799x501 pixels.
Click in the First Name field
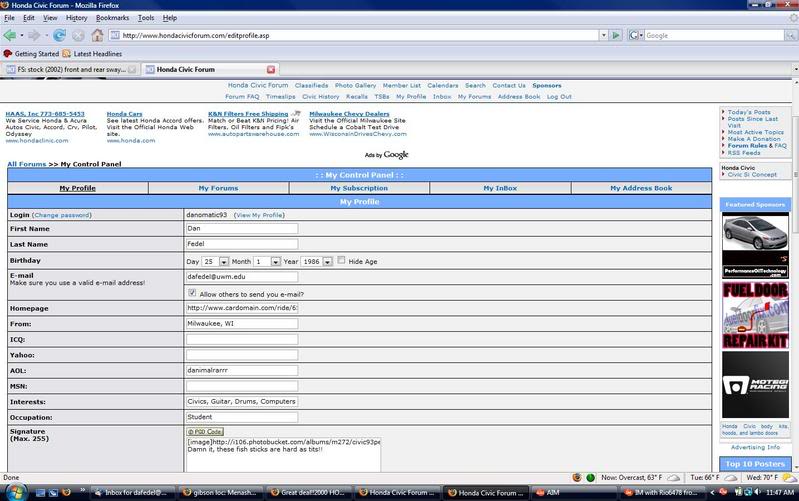tap(242, 228)
